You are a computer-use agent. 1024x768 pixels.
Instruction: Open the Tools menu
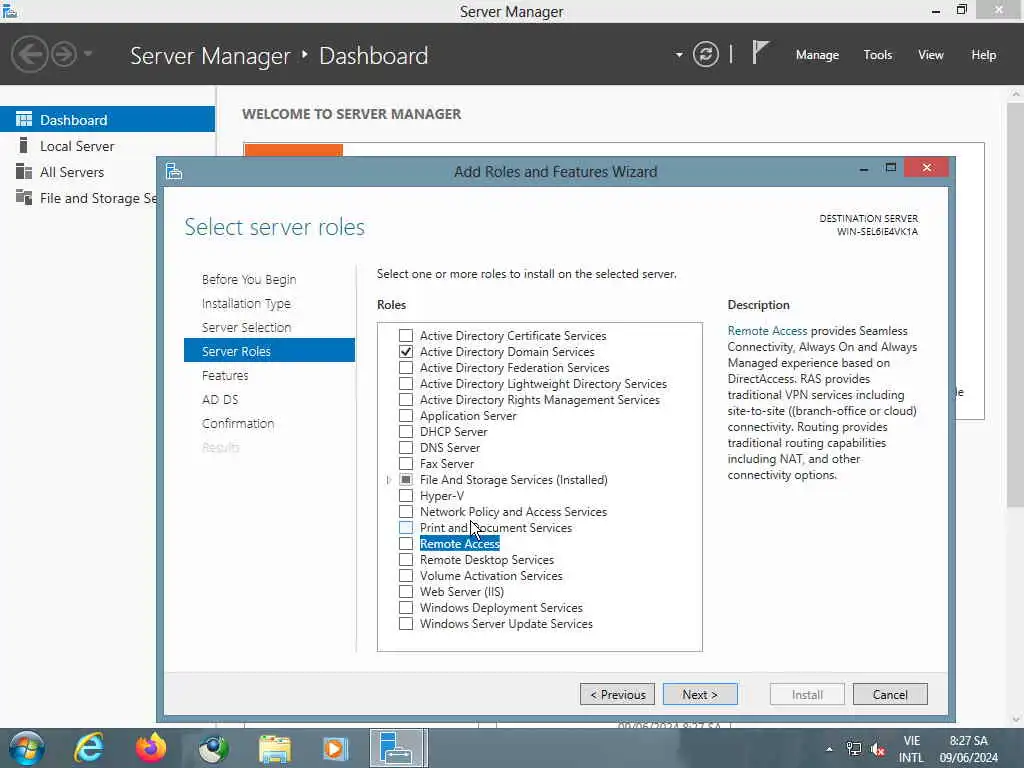pyautogui.click(x=877, y=55)
